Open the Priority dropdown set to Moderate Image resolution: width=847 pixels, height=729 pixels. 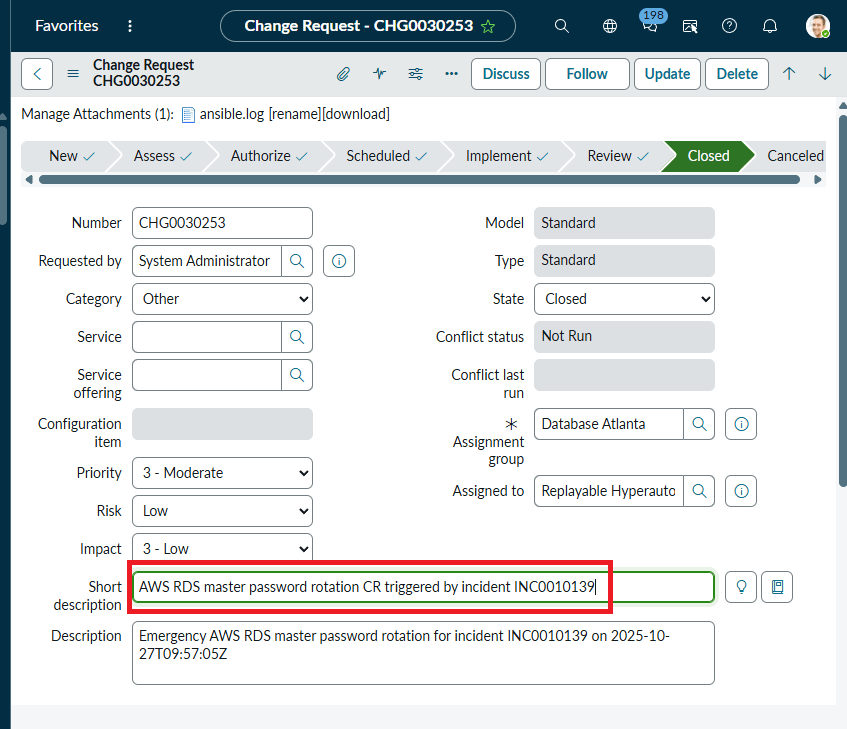tap(222, 473)
